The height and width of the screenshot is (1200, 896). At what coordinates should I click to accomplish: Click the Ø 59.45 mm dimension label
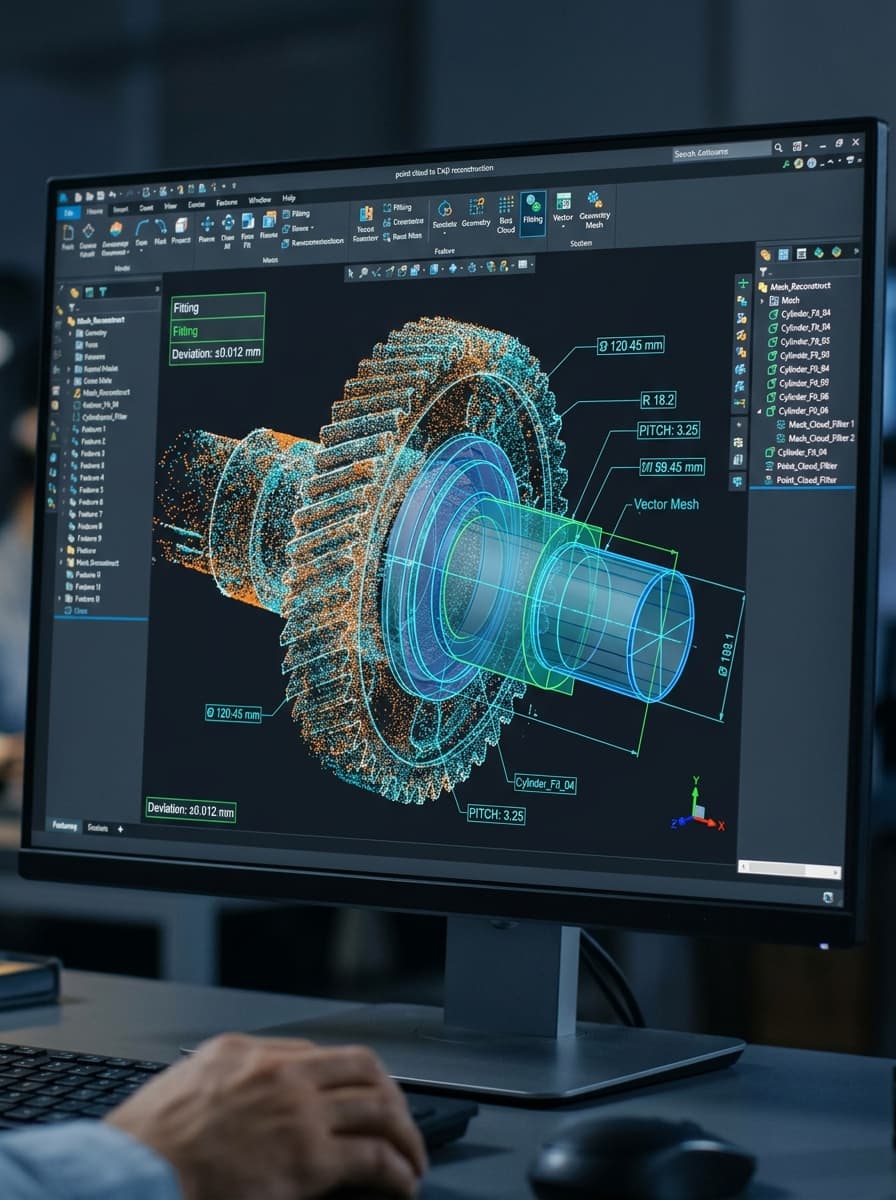[672, 467]
